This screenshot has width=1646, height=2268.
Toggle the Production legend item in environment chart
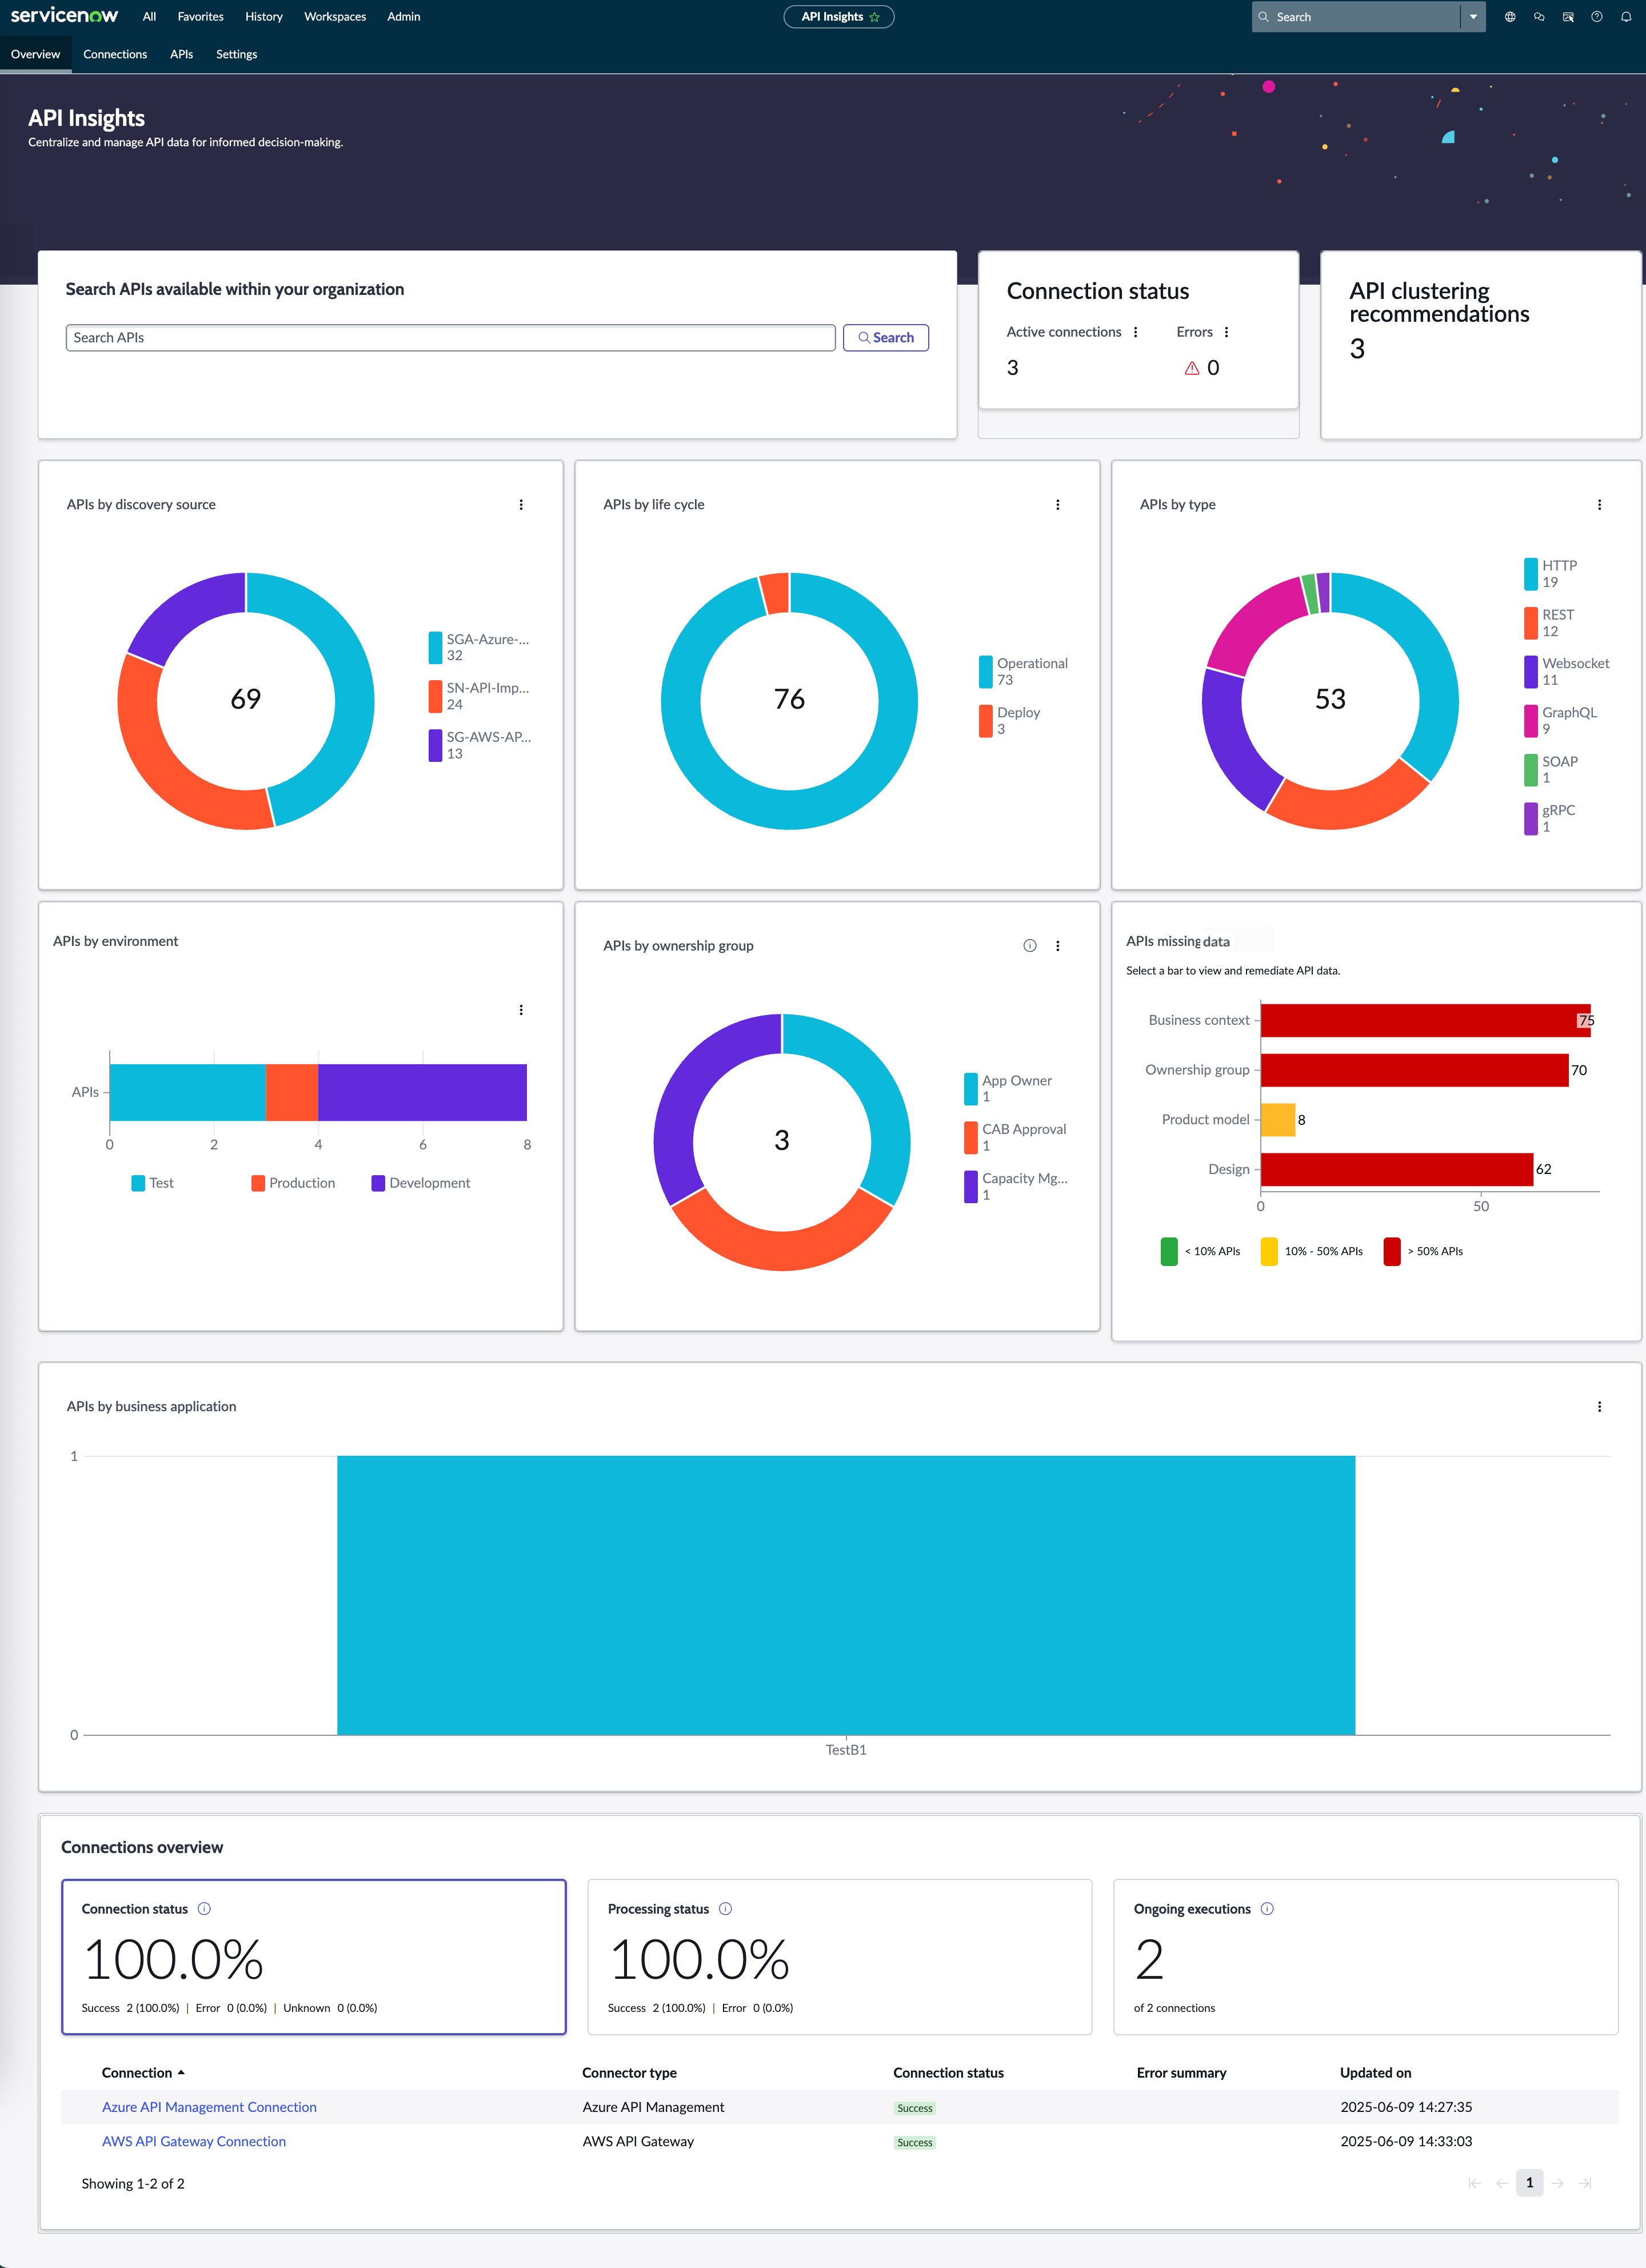click(x=293, y=1183)
